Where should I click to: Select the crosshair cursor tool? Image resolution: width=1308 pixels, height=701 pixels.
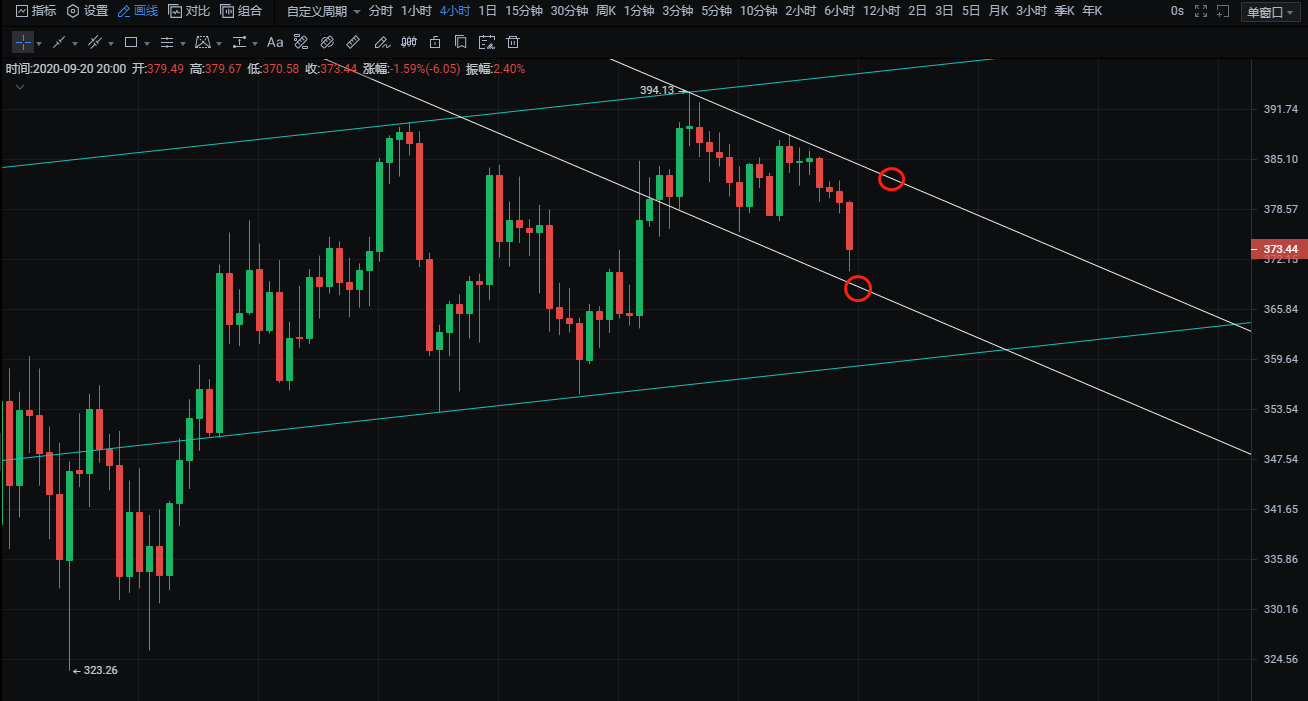tap(22, 43)
